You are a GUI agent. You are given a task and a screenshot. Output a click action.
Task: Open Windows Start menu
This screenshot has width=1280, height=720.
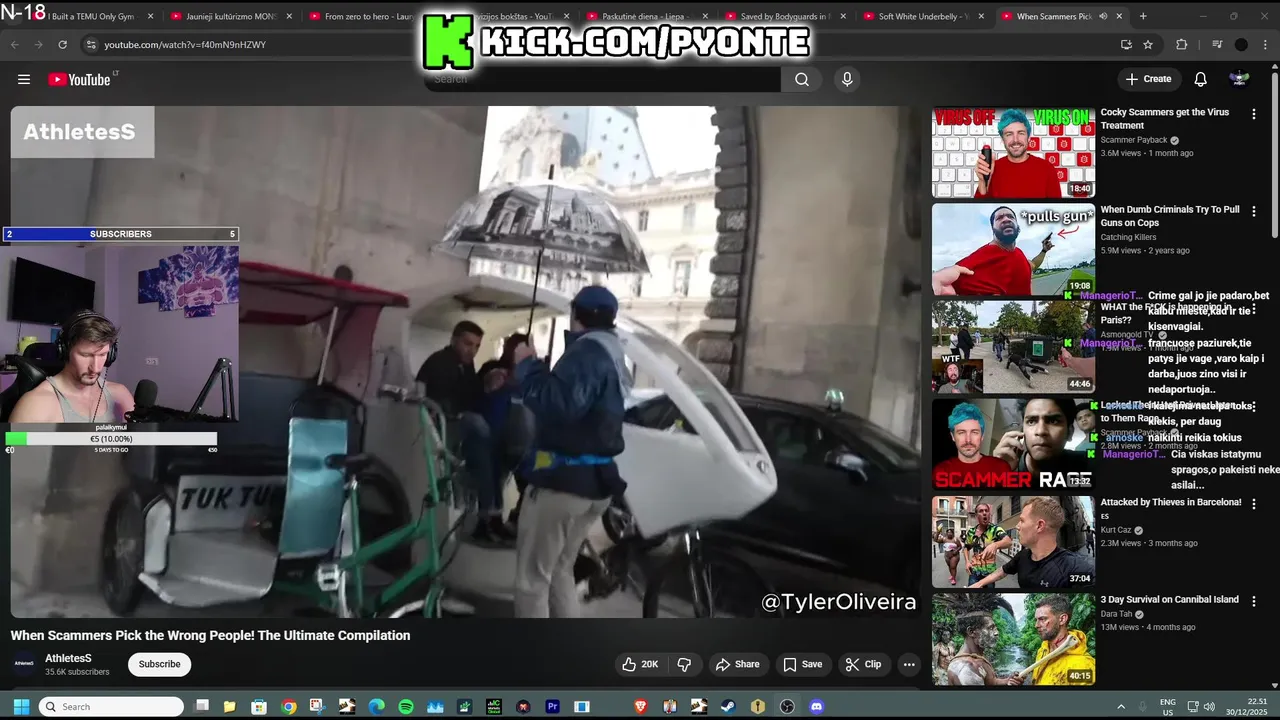tap(21, 706)
